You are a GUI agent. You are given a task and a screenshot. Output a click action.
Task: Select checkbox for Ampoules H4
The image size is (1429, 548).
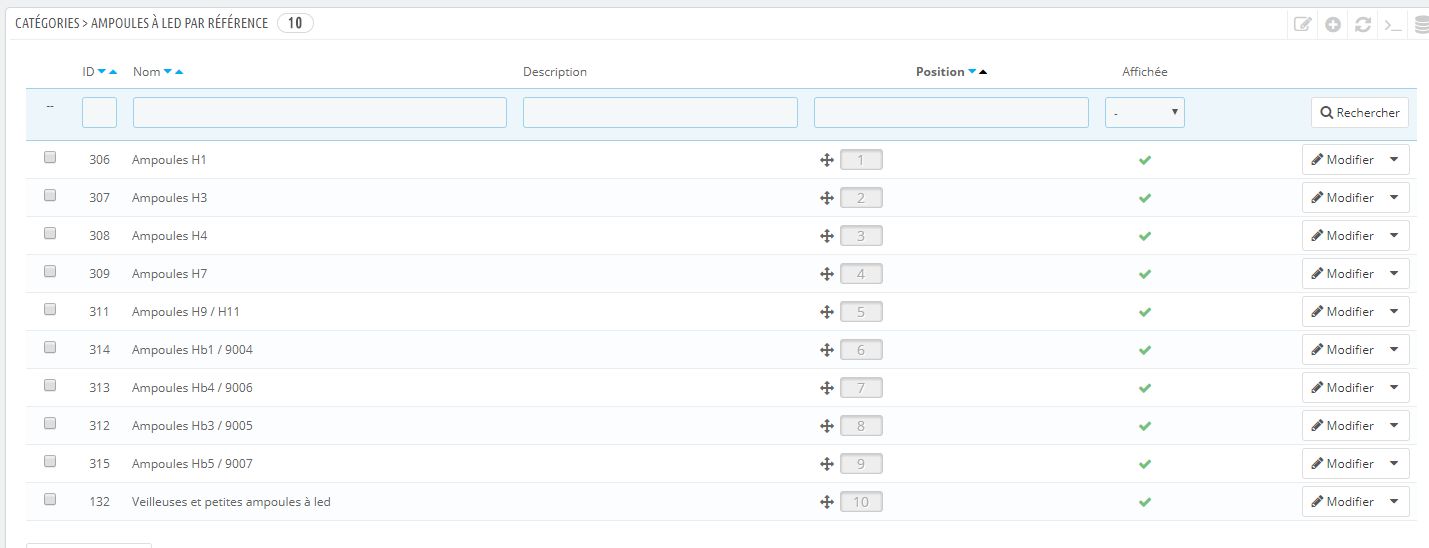click(x=50, y=233)
